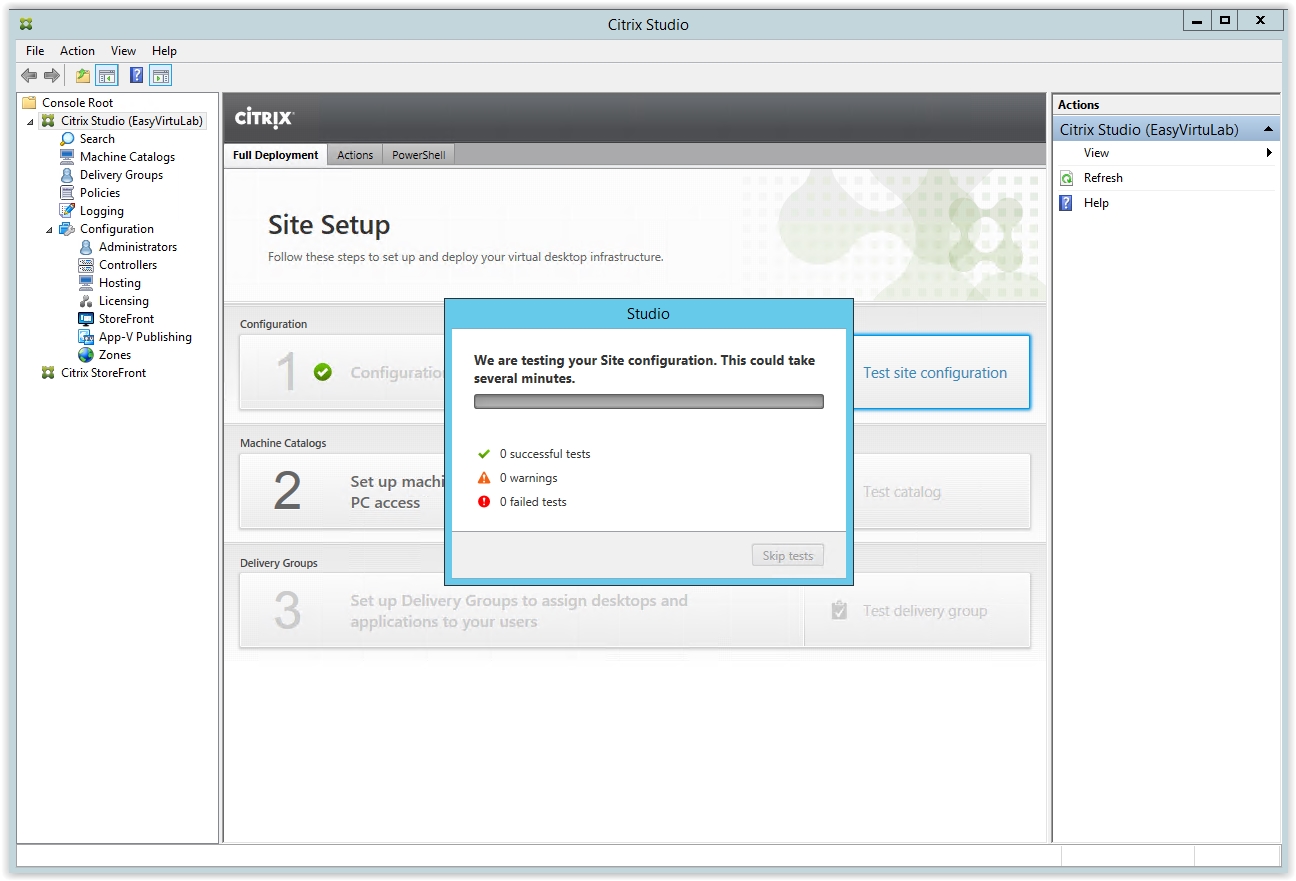Screen dimensions: 1296x881
Task: Click the Refresh icon in Actions pane
Action: (1066, 178)
